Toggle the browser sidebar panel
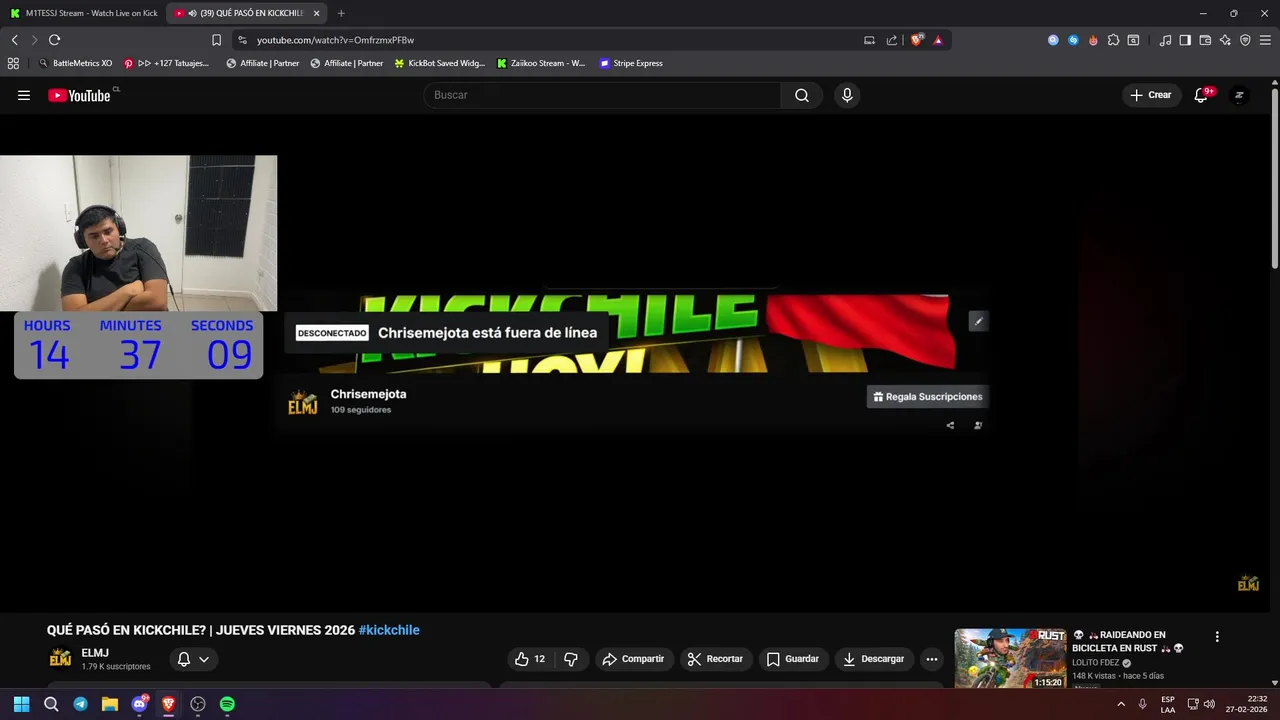Image resolution: width=1280 pixels, height=720 pixels. tap(1185, 40)
